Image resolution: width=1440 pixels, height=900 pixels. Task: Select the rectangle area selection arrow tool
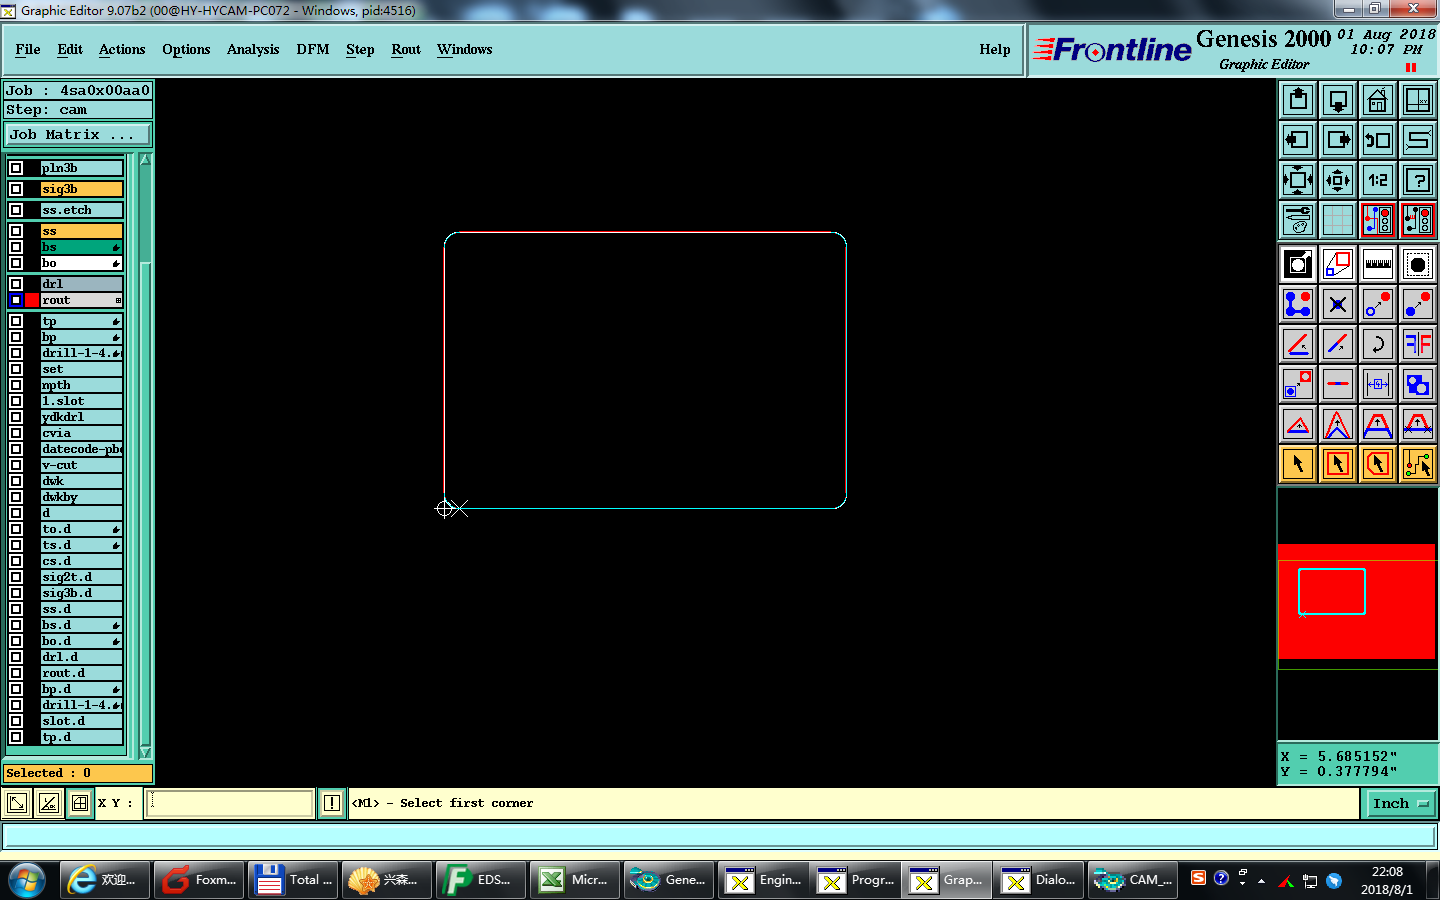1338,464
